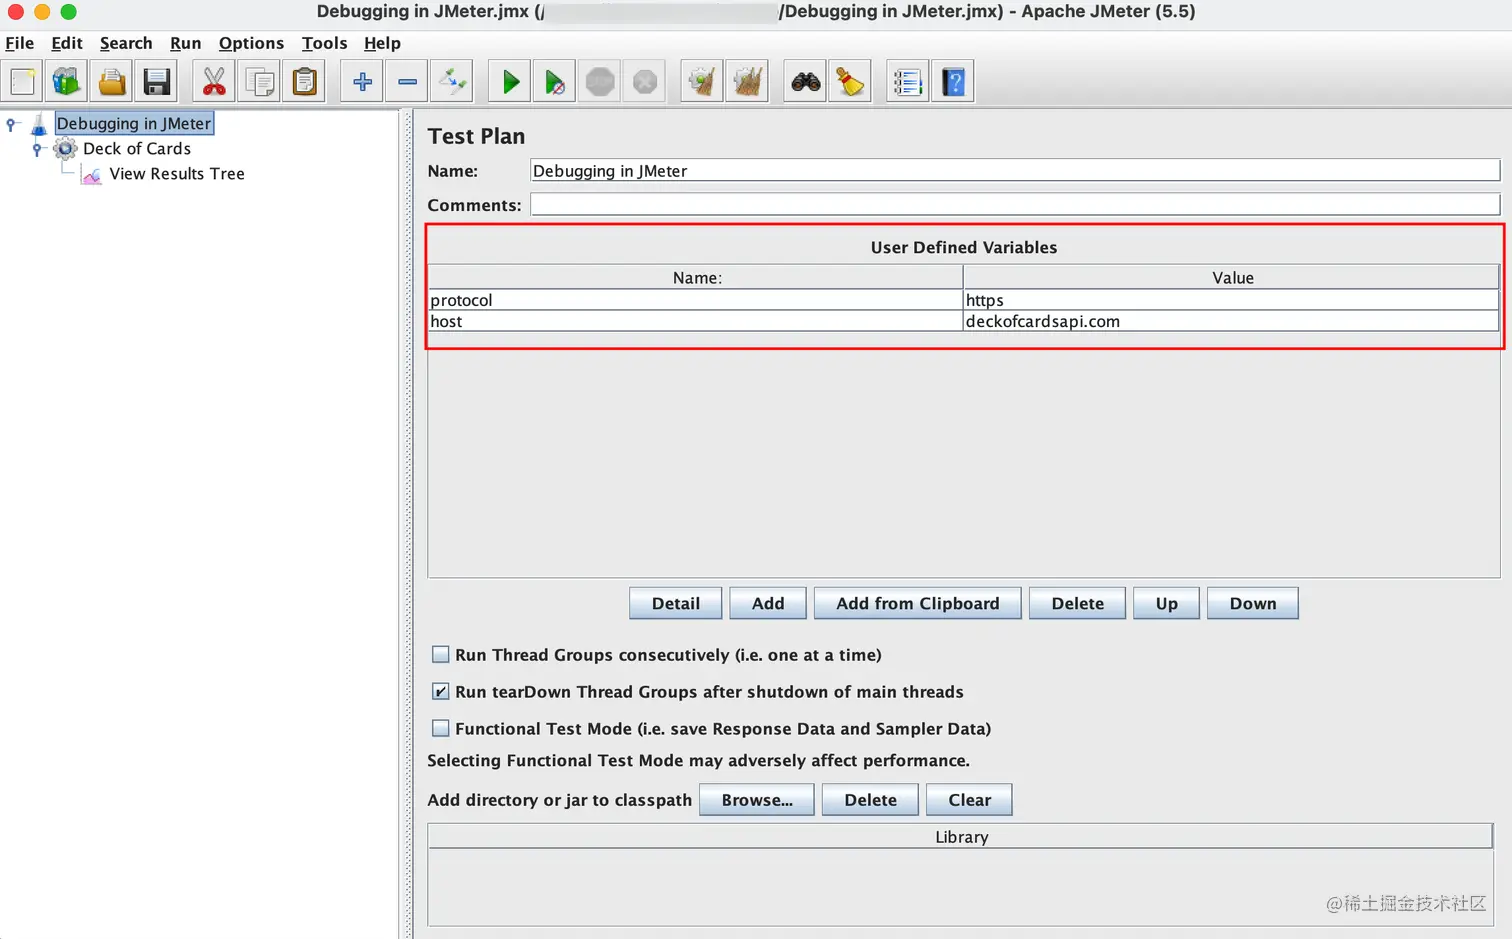
Task: Add a variable row with the Add button
Action: click(x=768, y=603)
